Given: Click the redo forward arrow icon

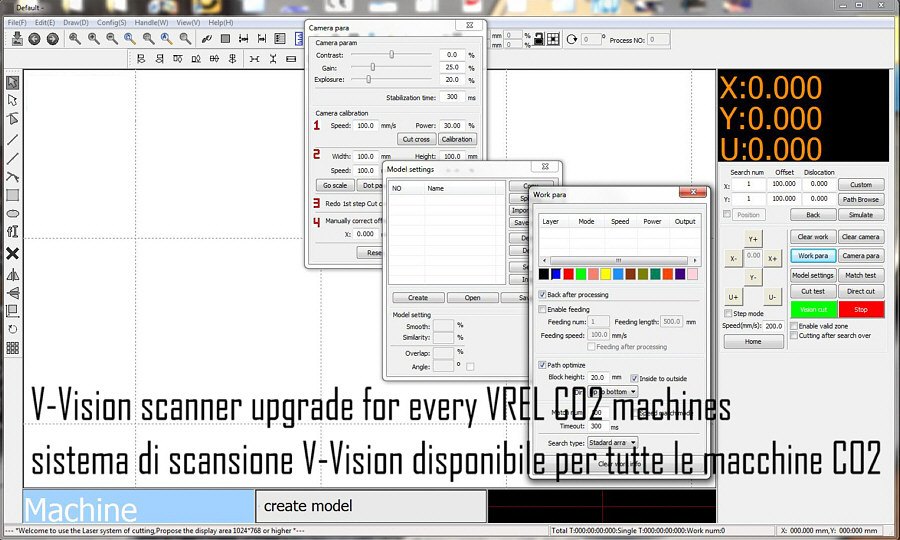Looking at the screenshot, I should 52,39.
